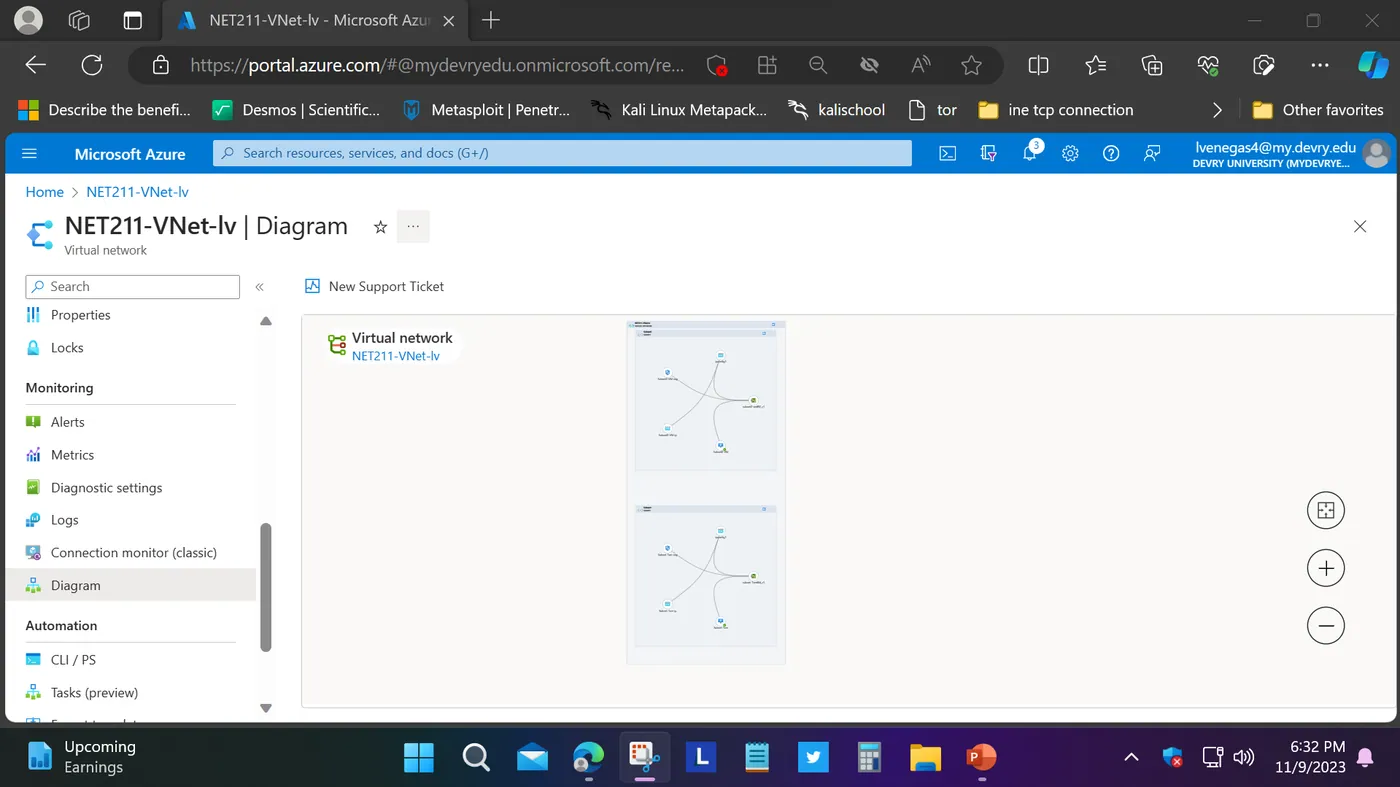Click the Azure global search bar
Screen dimensions: 1400x787
click(x=562, y=153)
